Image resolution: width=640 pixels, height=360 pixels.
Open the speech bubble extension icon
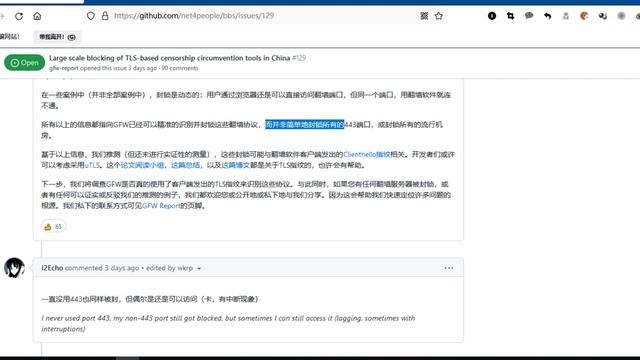529,16
